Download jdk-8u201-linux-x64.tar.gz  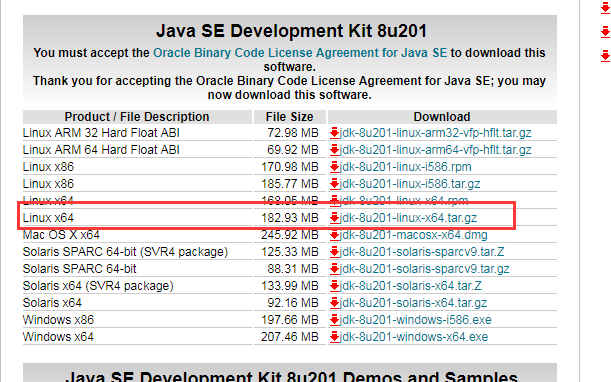pyautogui.click(x=408, y=218)
